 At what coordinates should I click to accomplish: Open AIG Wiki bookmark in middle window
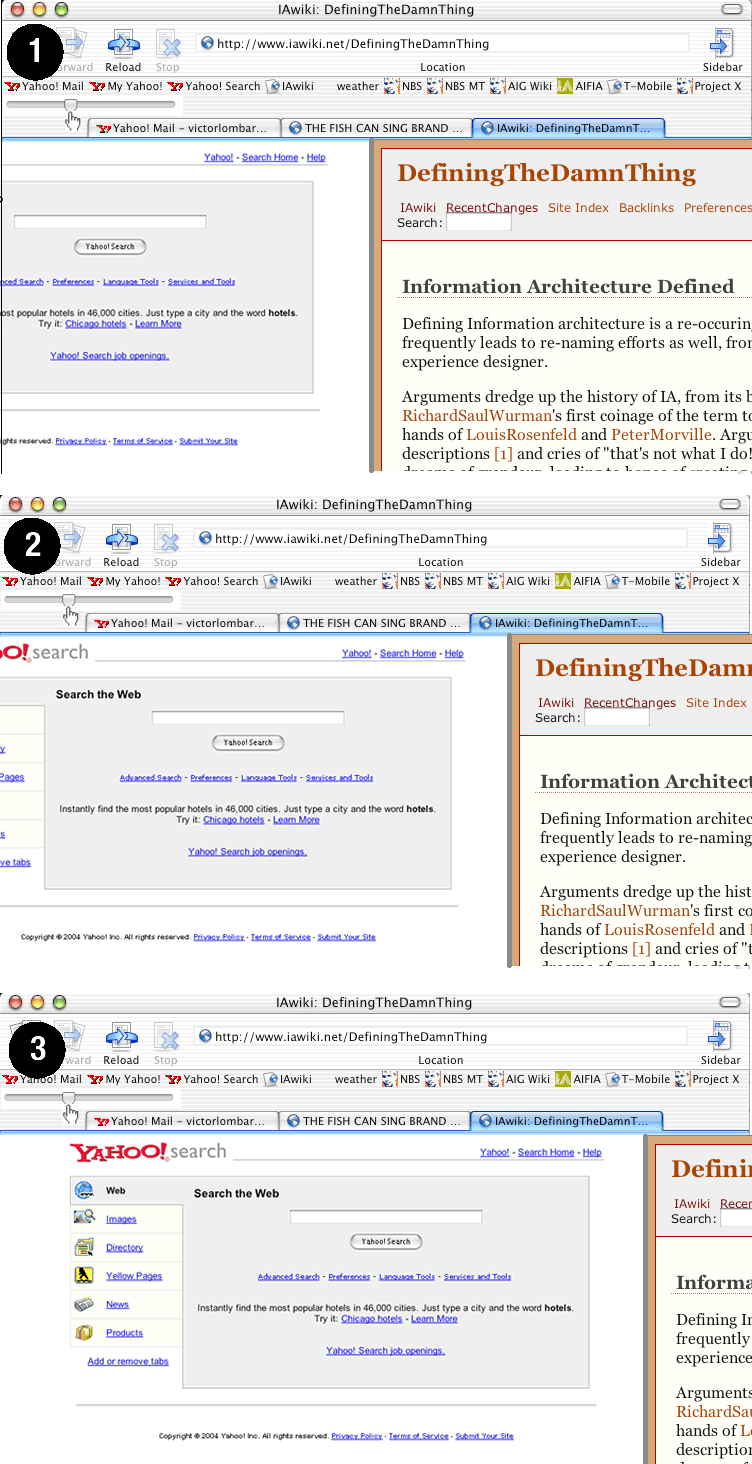click(520, 581)
